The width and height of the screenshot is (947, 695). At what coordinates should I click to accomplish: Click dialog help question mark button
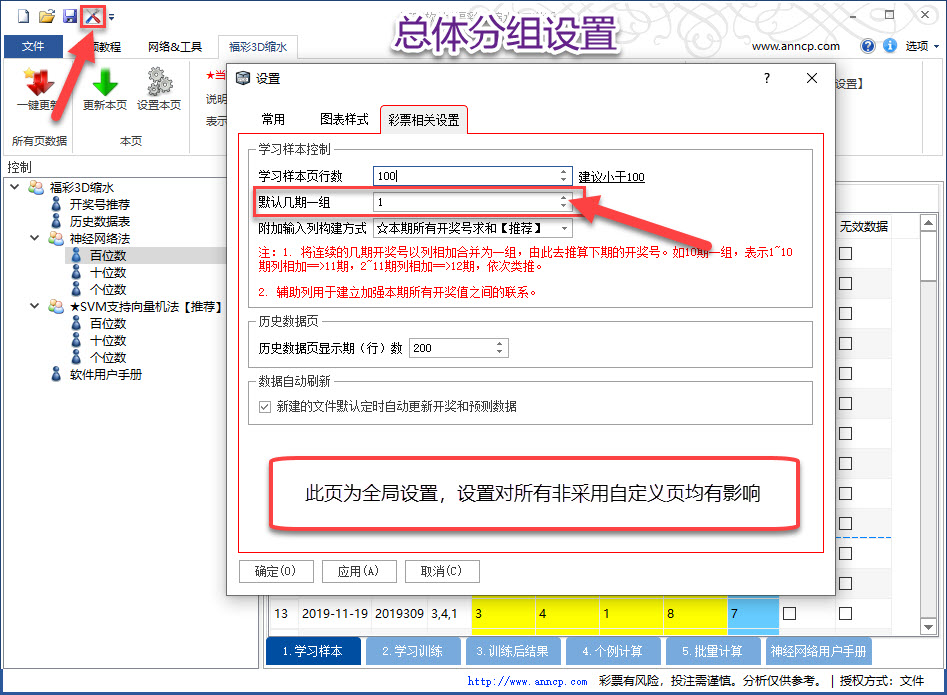click(766, 78)
